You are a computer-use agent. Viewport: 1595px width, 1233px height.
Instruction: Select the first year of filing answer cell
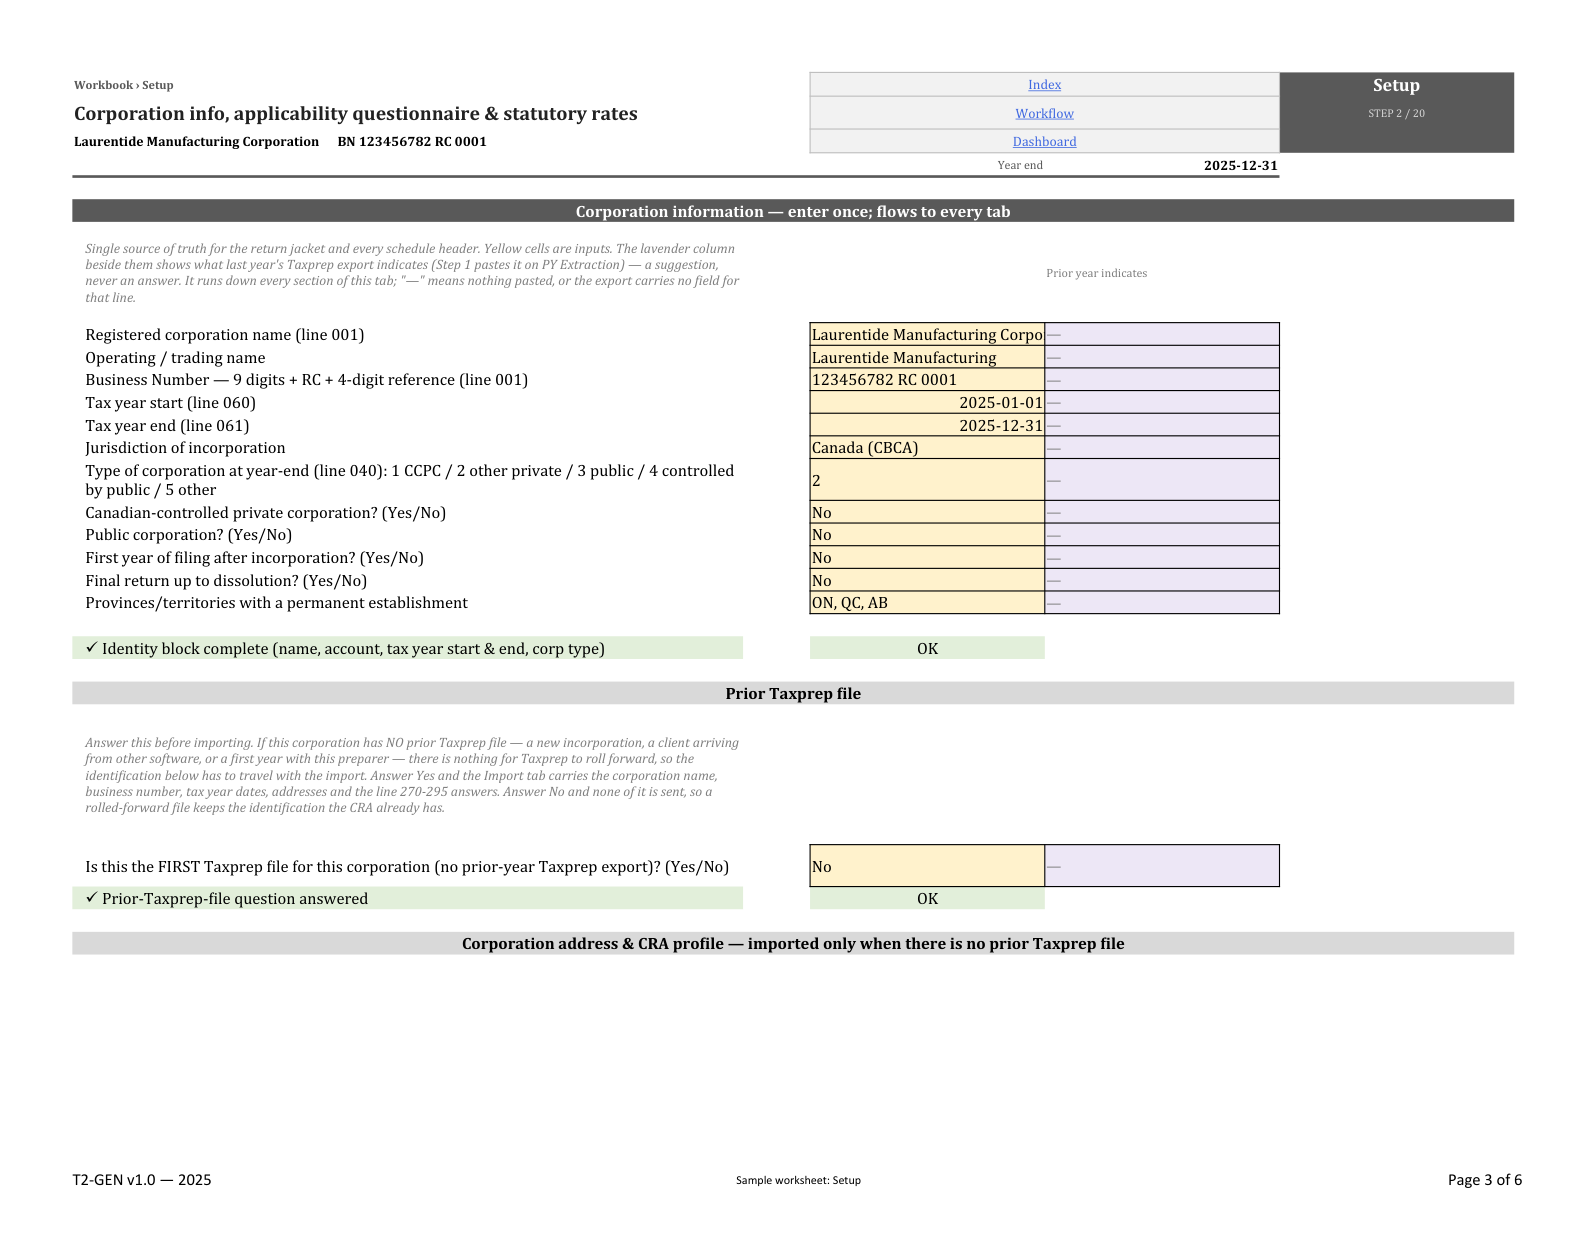[x=927, y=557]
